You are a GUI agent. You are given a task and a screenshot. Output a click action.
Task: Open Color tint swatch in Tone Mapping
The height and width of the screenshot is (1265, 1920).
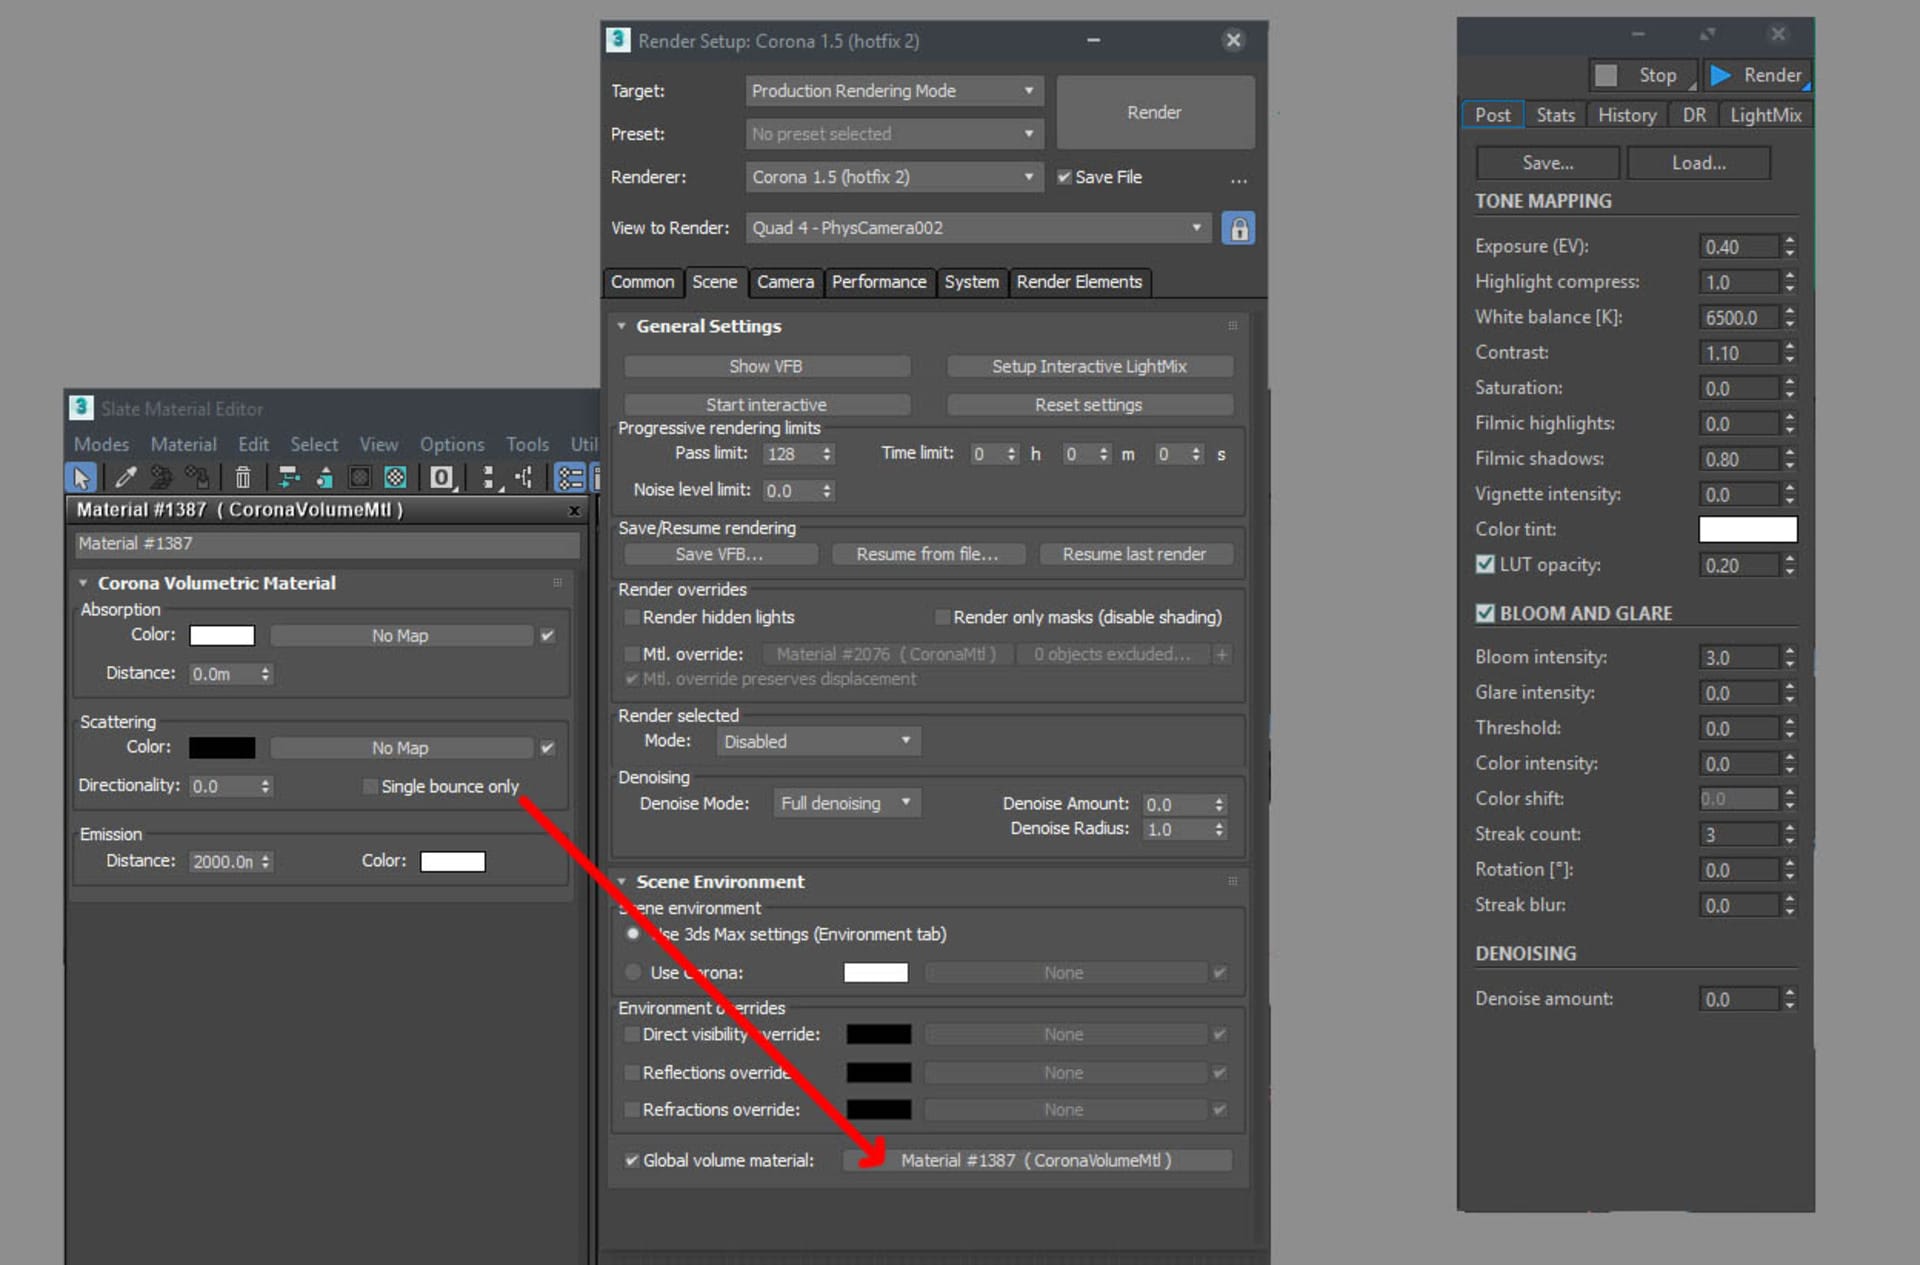click(x=1747, y=529)
